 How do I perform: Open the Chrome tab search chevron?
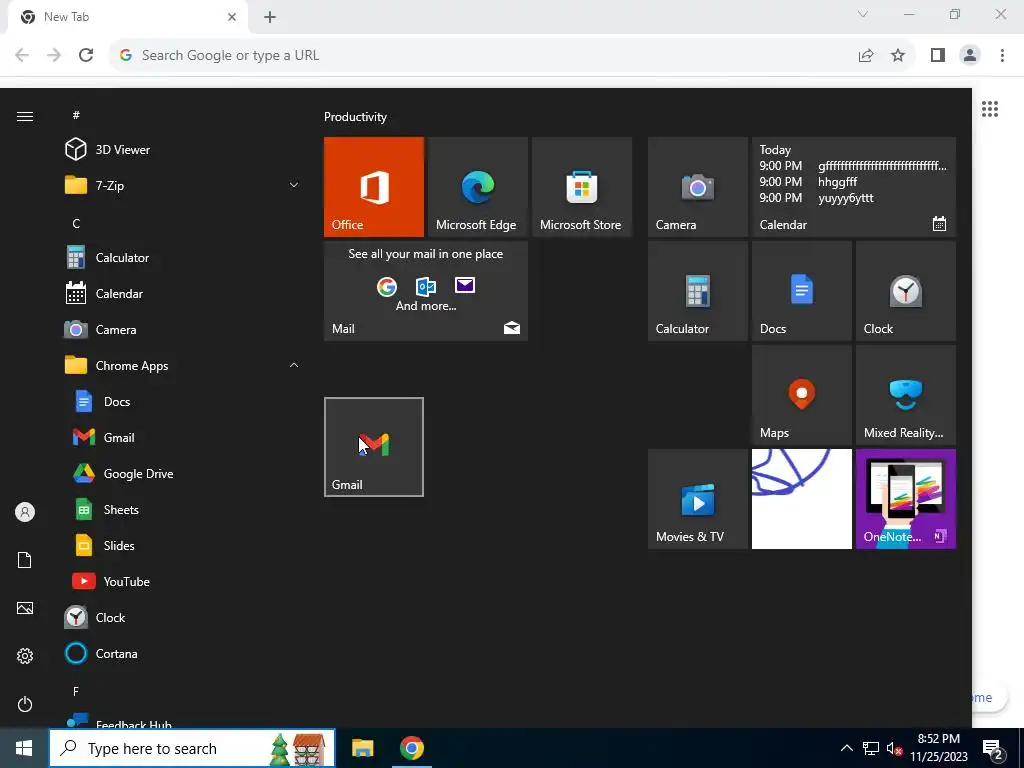(x=863, y=14)
